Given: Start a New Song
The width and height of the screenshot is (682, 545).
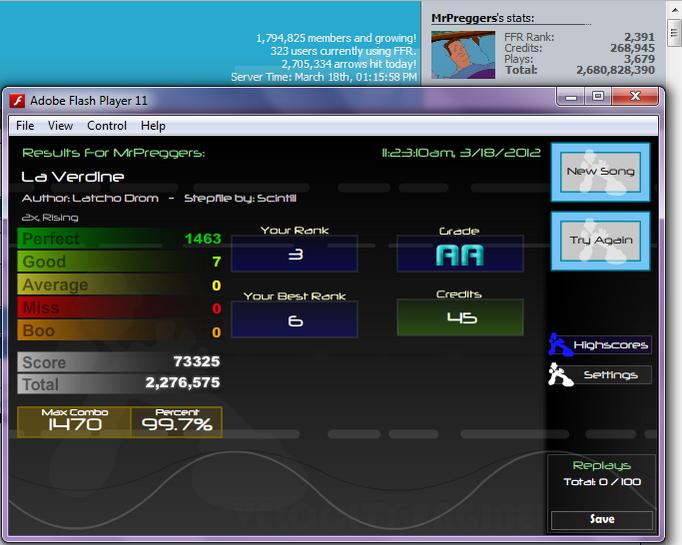Looking at the screenshot, I should pos(600,172).
